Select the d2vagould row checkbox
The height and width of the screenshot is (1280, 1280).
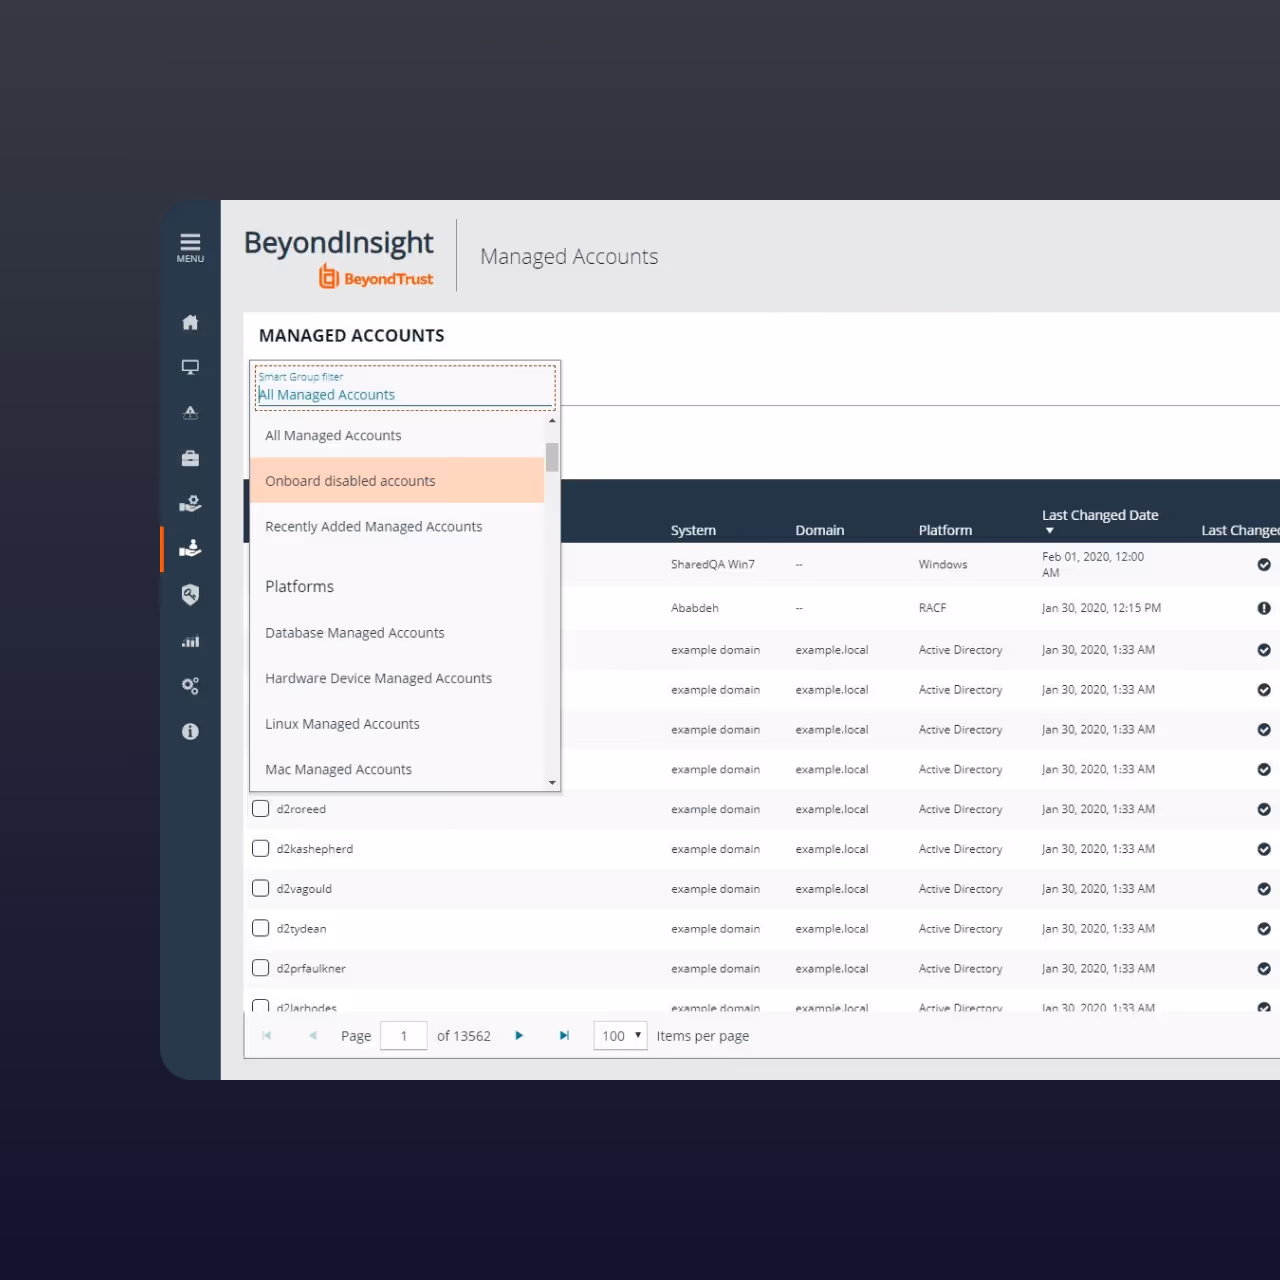point(260,888)
